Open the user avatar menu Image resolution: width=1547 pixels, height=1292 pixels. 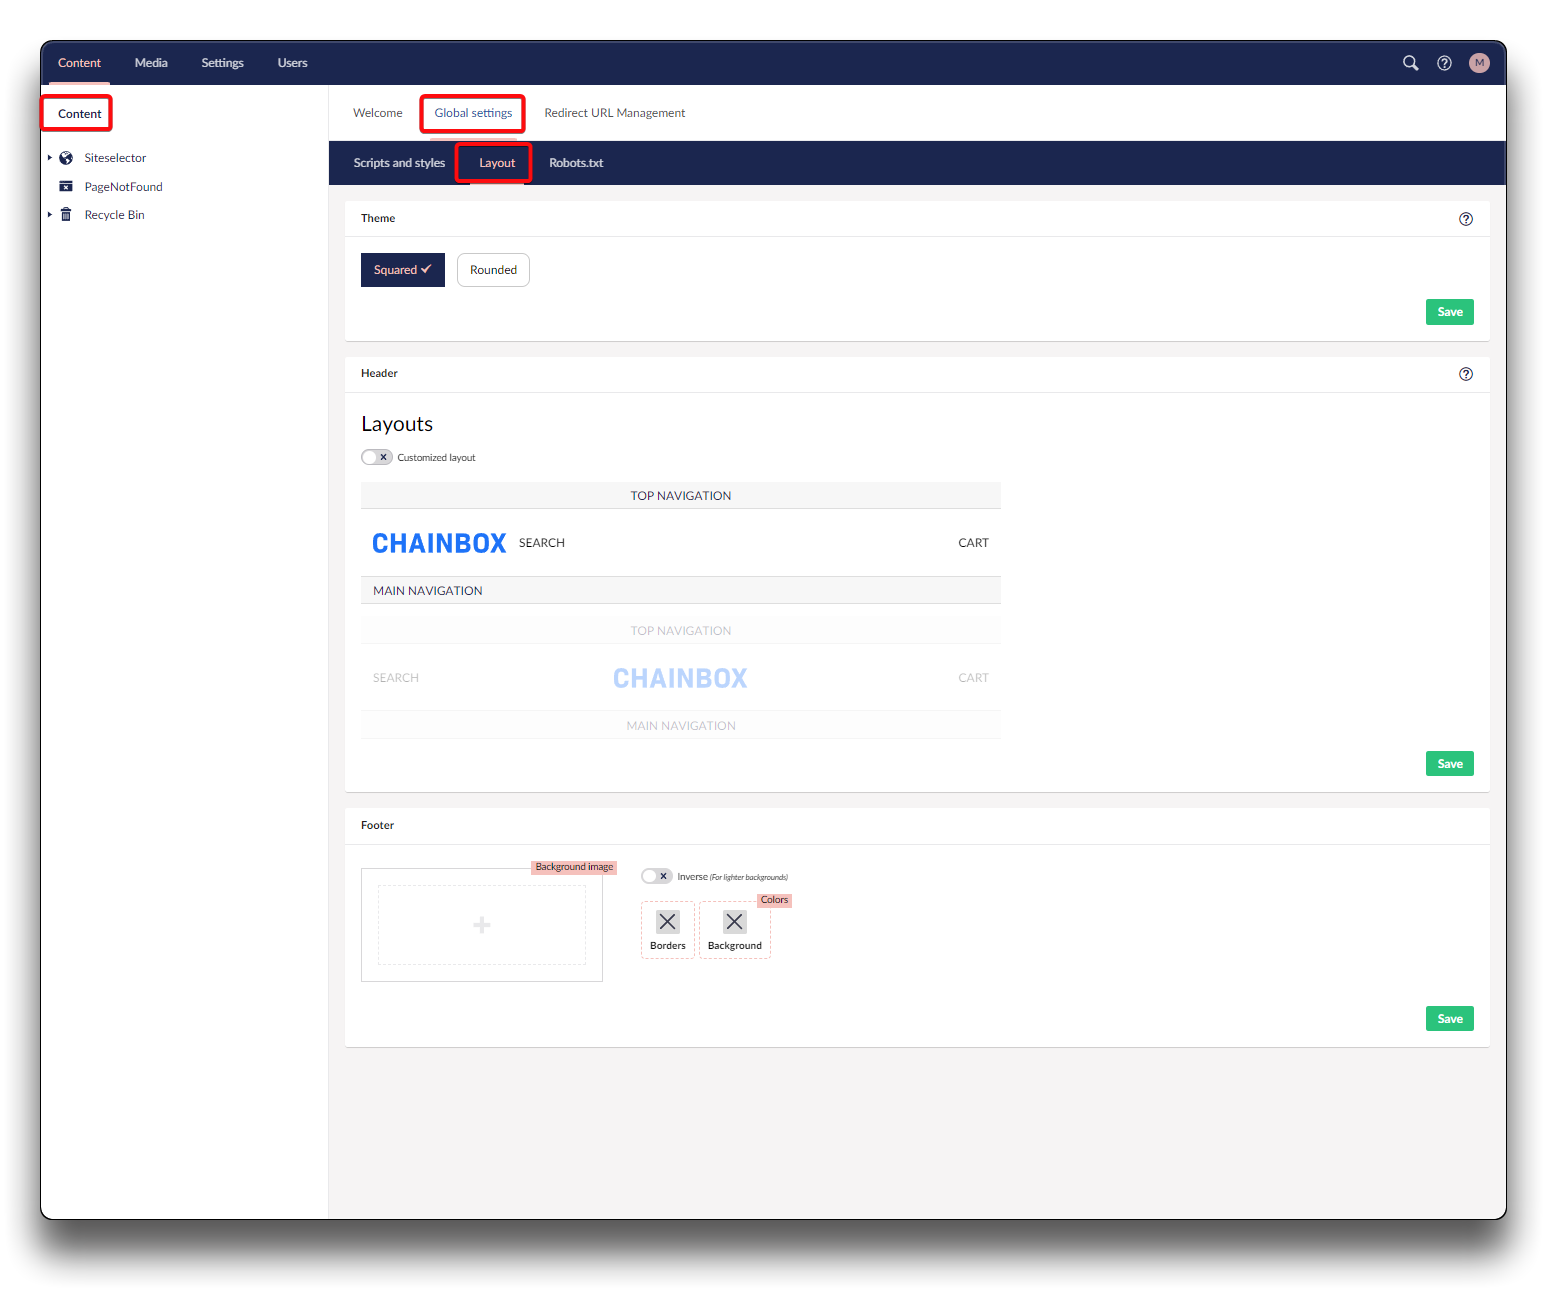coord(1479,63)
